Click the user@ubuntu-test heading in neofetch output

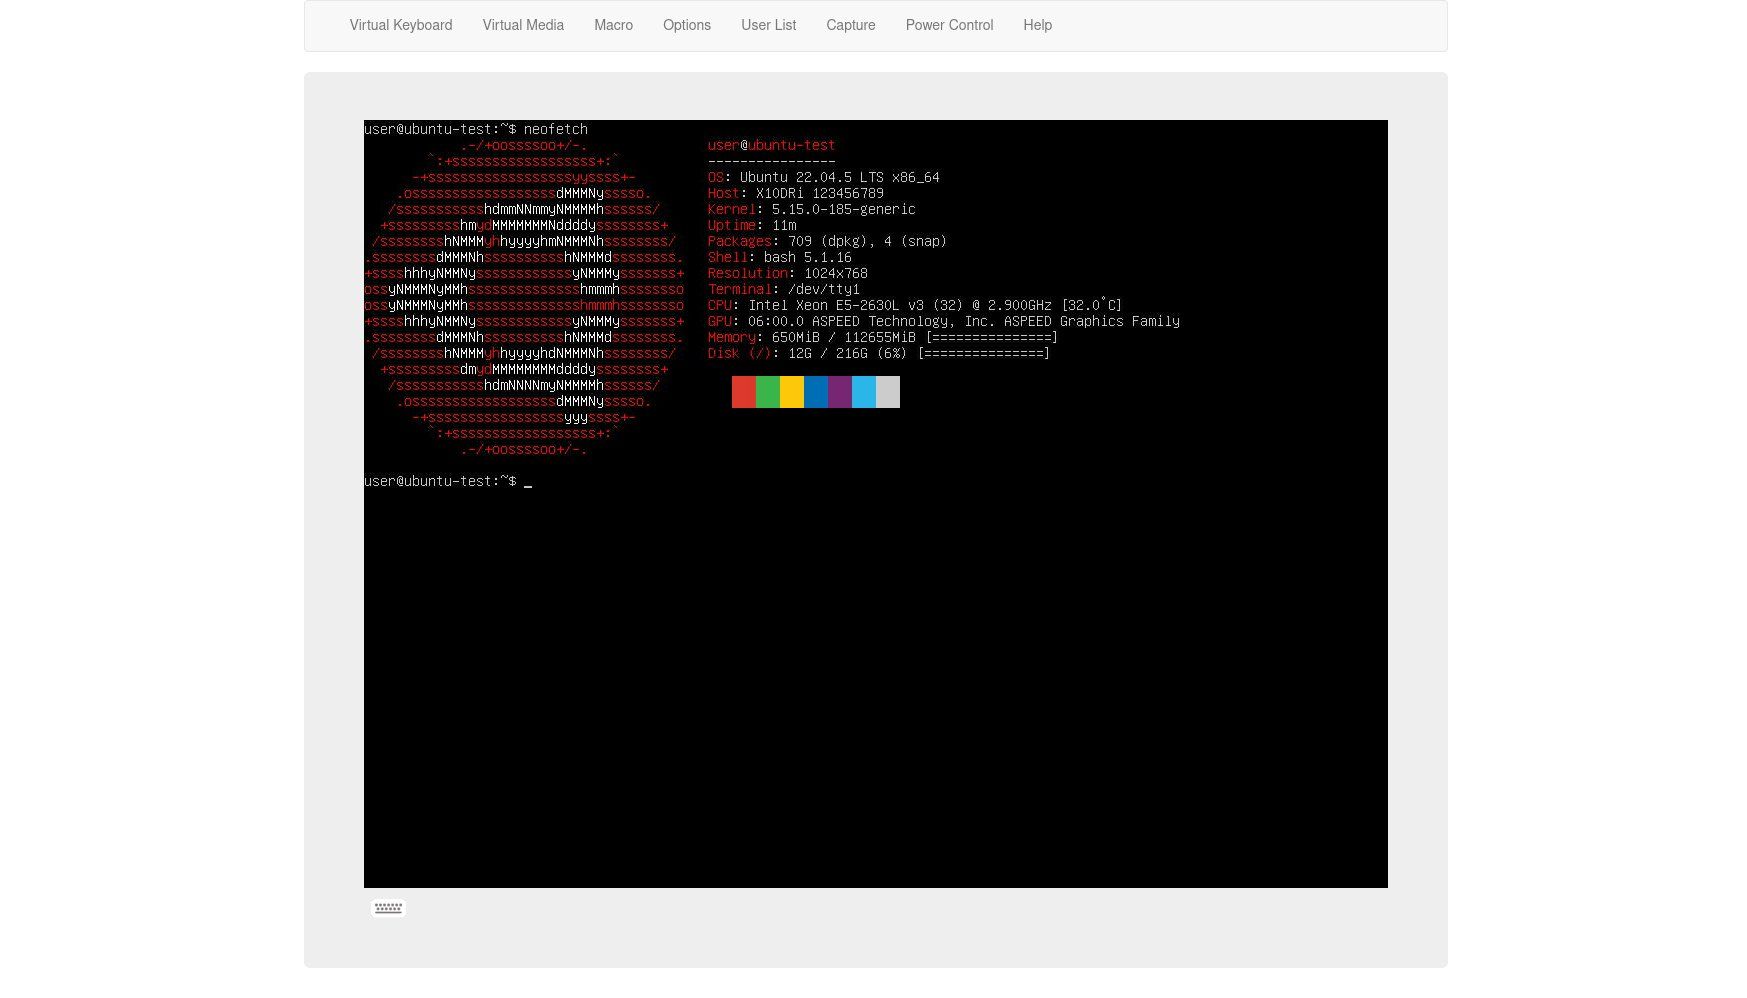pos(771,145)
